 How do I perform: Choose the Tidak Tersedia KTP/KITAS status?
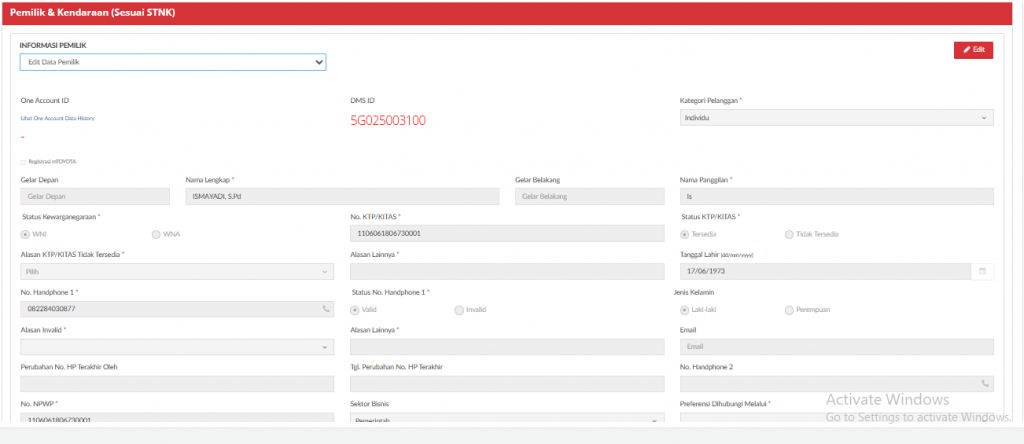(x=790, y=234)
